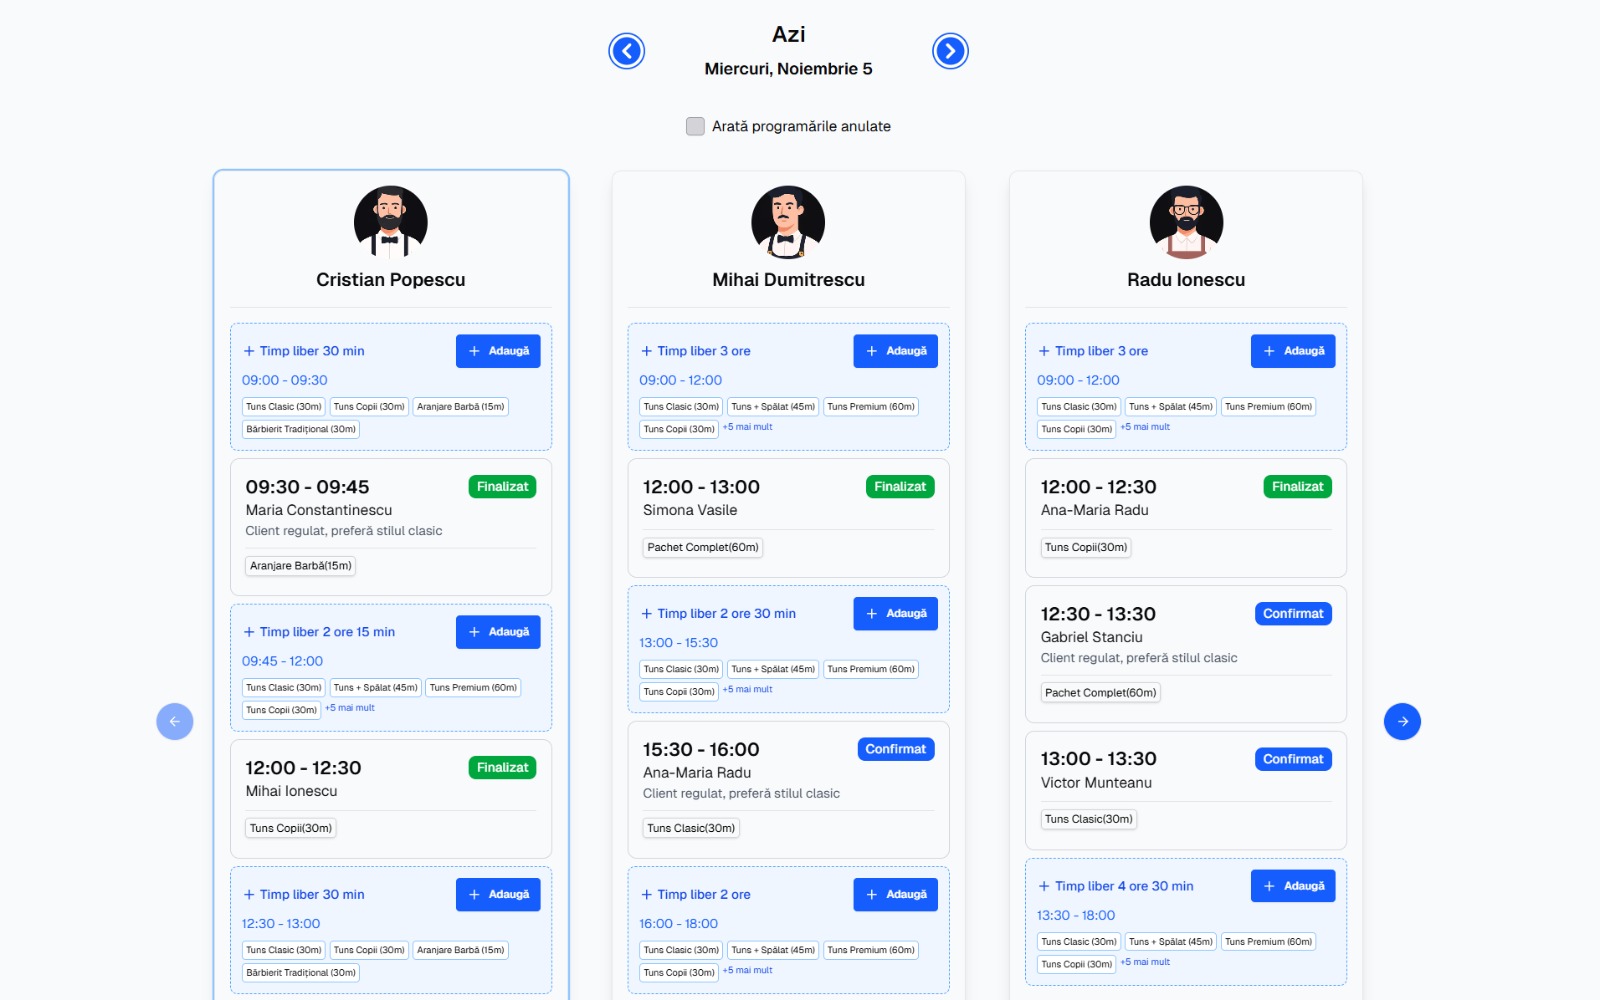Click Finalizat badge on Simona Vasile's appointment
The image size is (1600, 1000).
tap(899, 487)
